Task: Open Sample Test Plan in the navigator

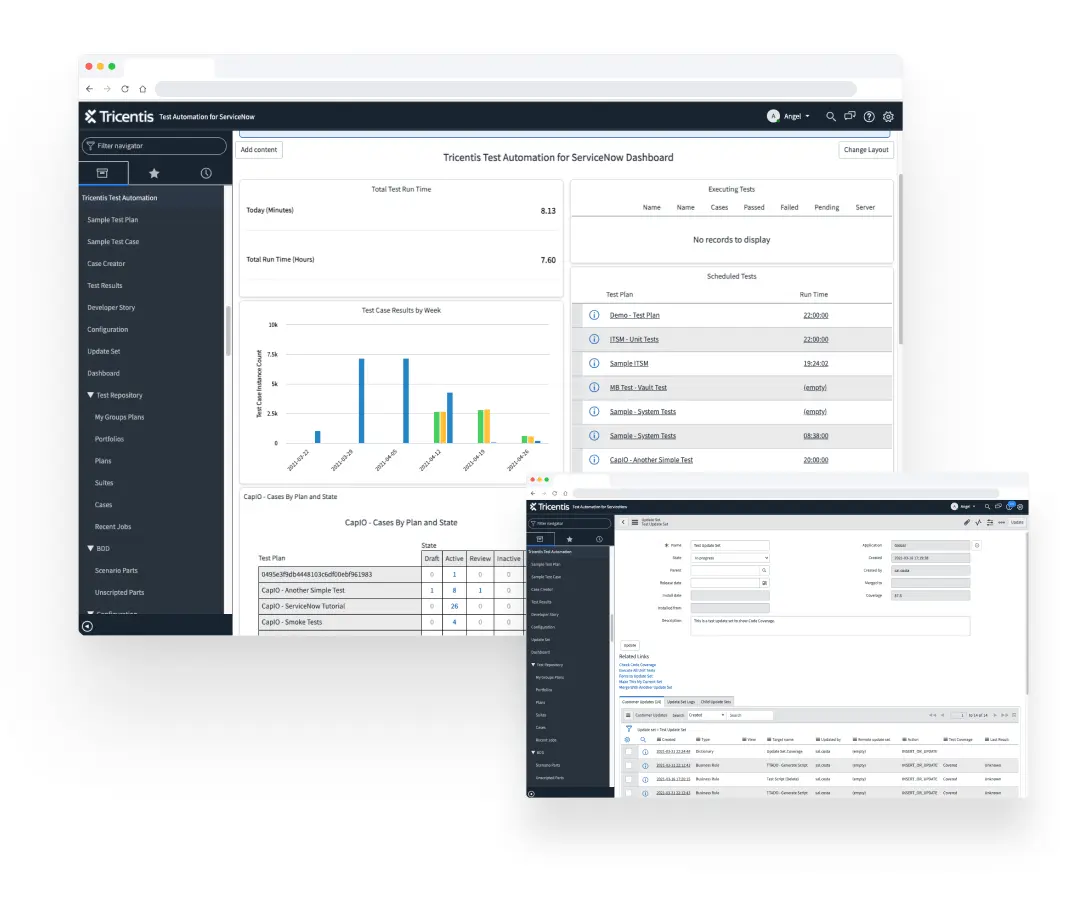Action: click(x=112, y=220)
